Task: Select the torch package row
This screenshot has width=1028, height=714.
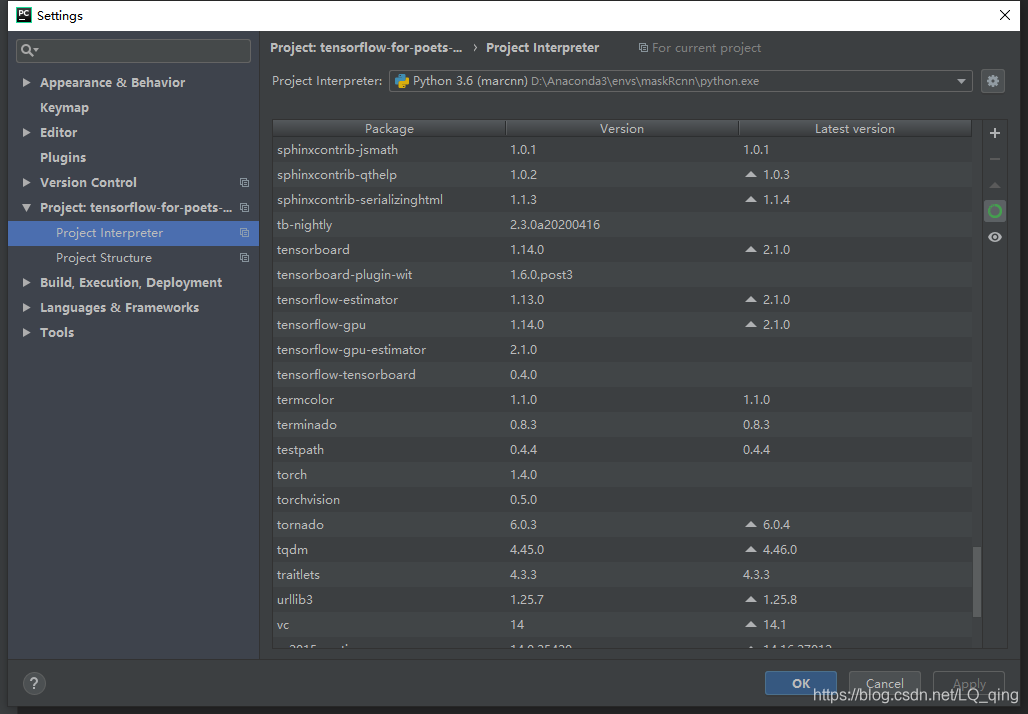Action: coord(622,475)
